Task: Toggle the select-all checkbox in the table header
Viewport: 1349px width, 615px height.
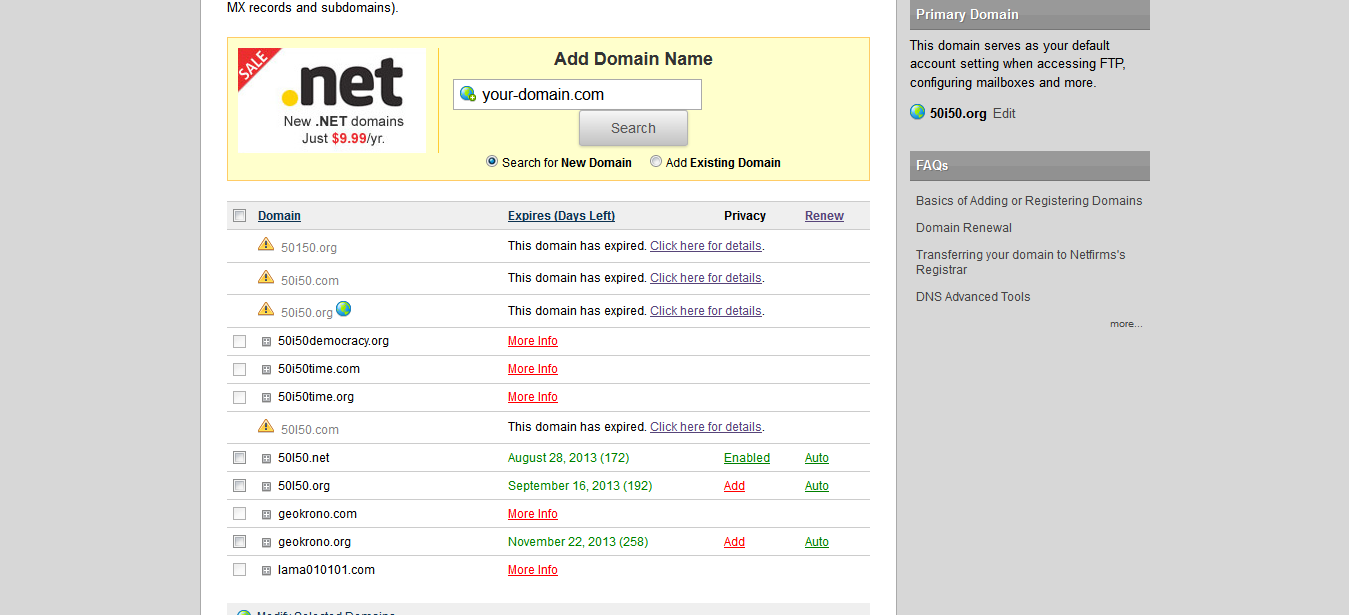Action: [x=240, y=216]
